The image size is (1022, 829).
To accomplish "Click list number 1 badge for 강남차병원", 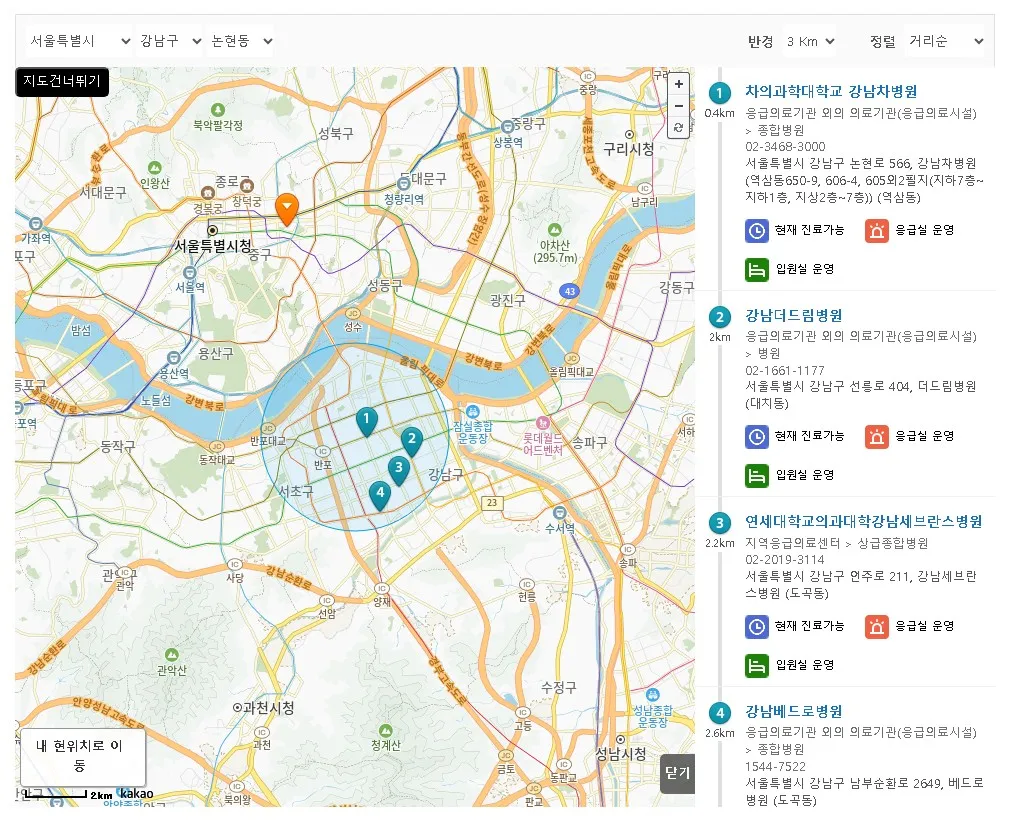I will [x=720, y=93].
